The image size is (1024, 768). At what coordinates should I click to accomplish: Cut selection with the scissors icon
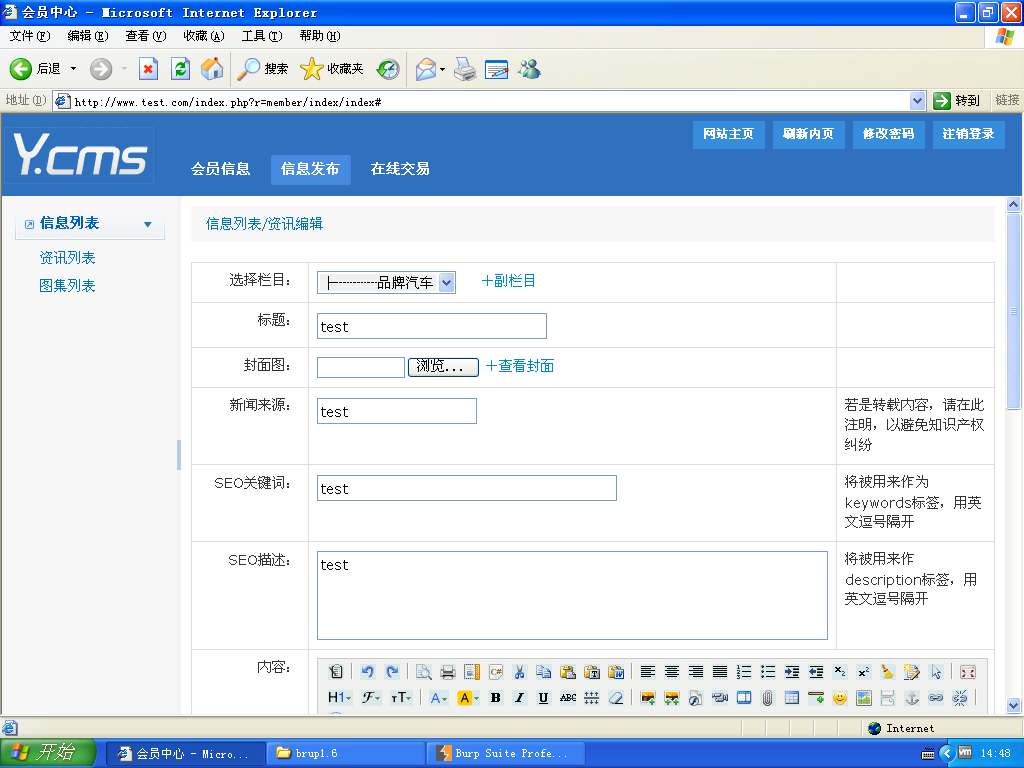pyautogui.click(x=520, y=671)
